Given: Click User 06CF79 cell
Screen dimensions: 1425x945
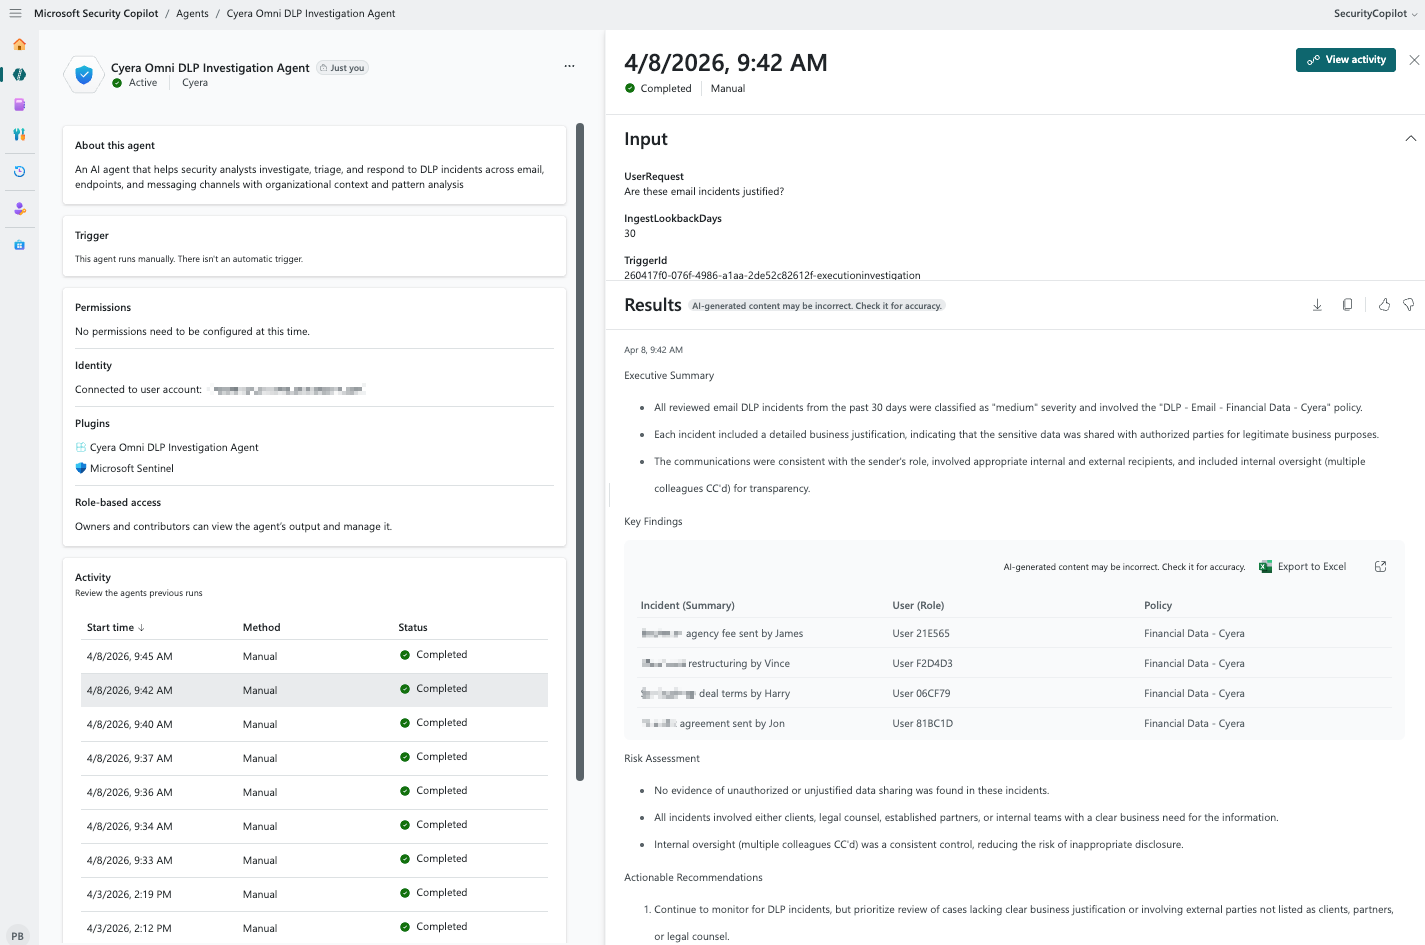Looking at the screenshot, I should coord(921,694).
